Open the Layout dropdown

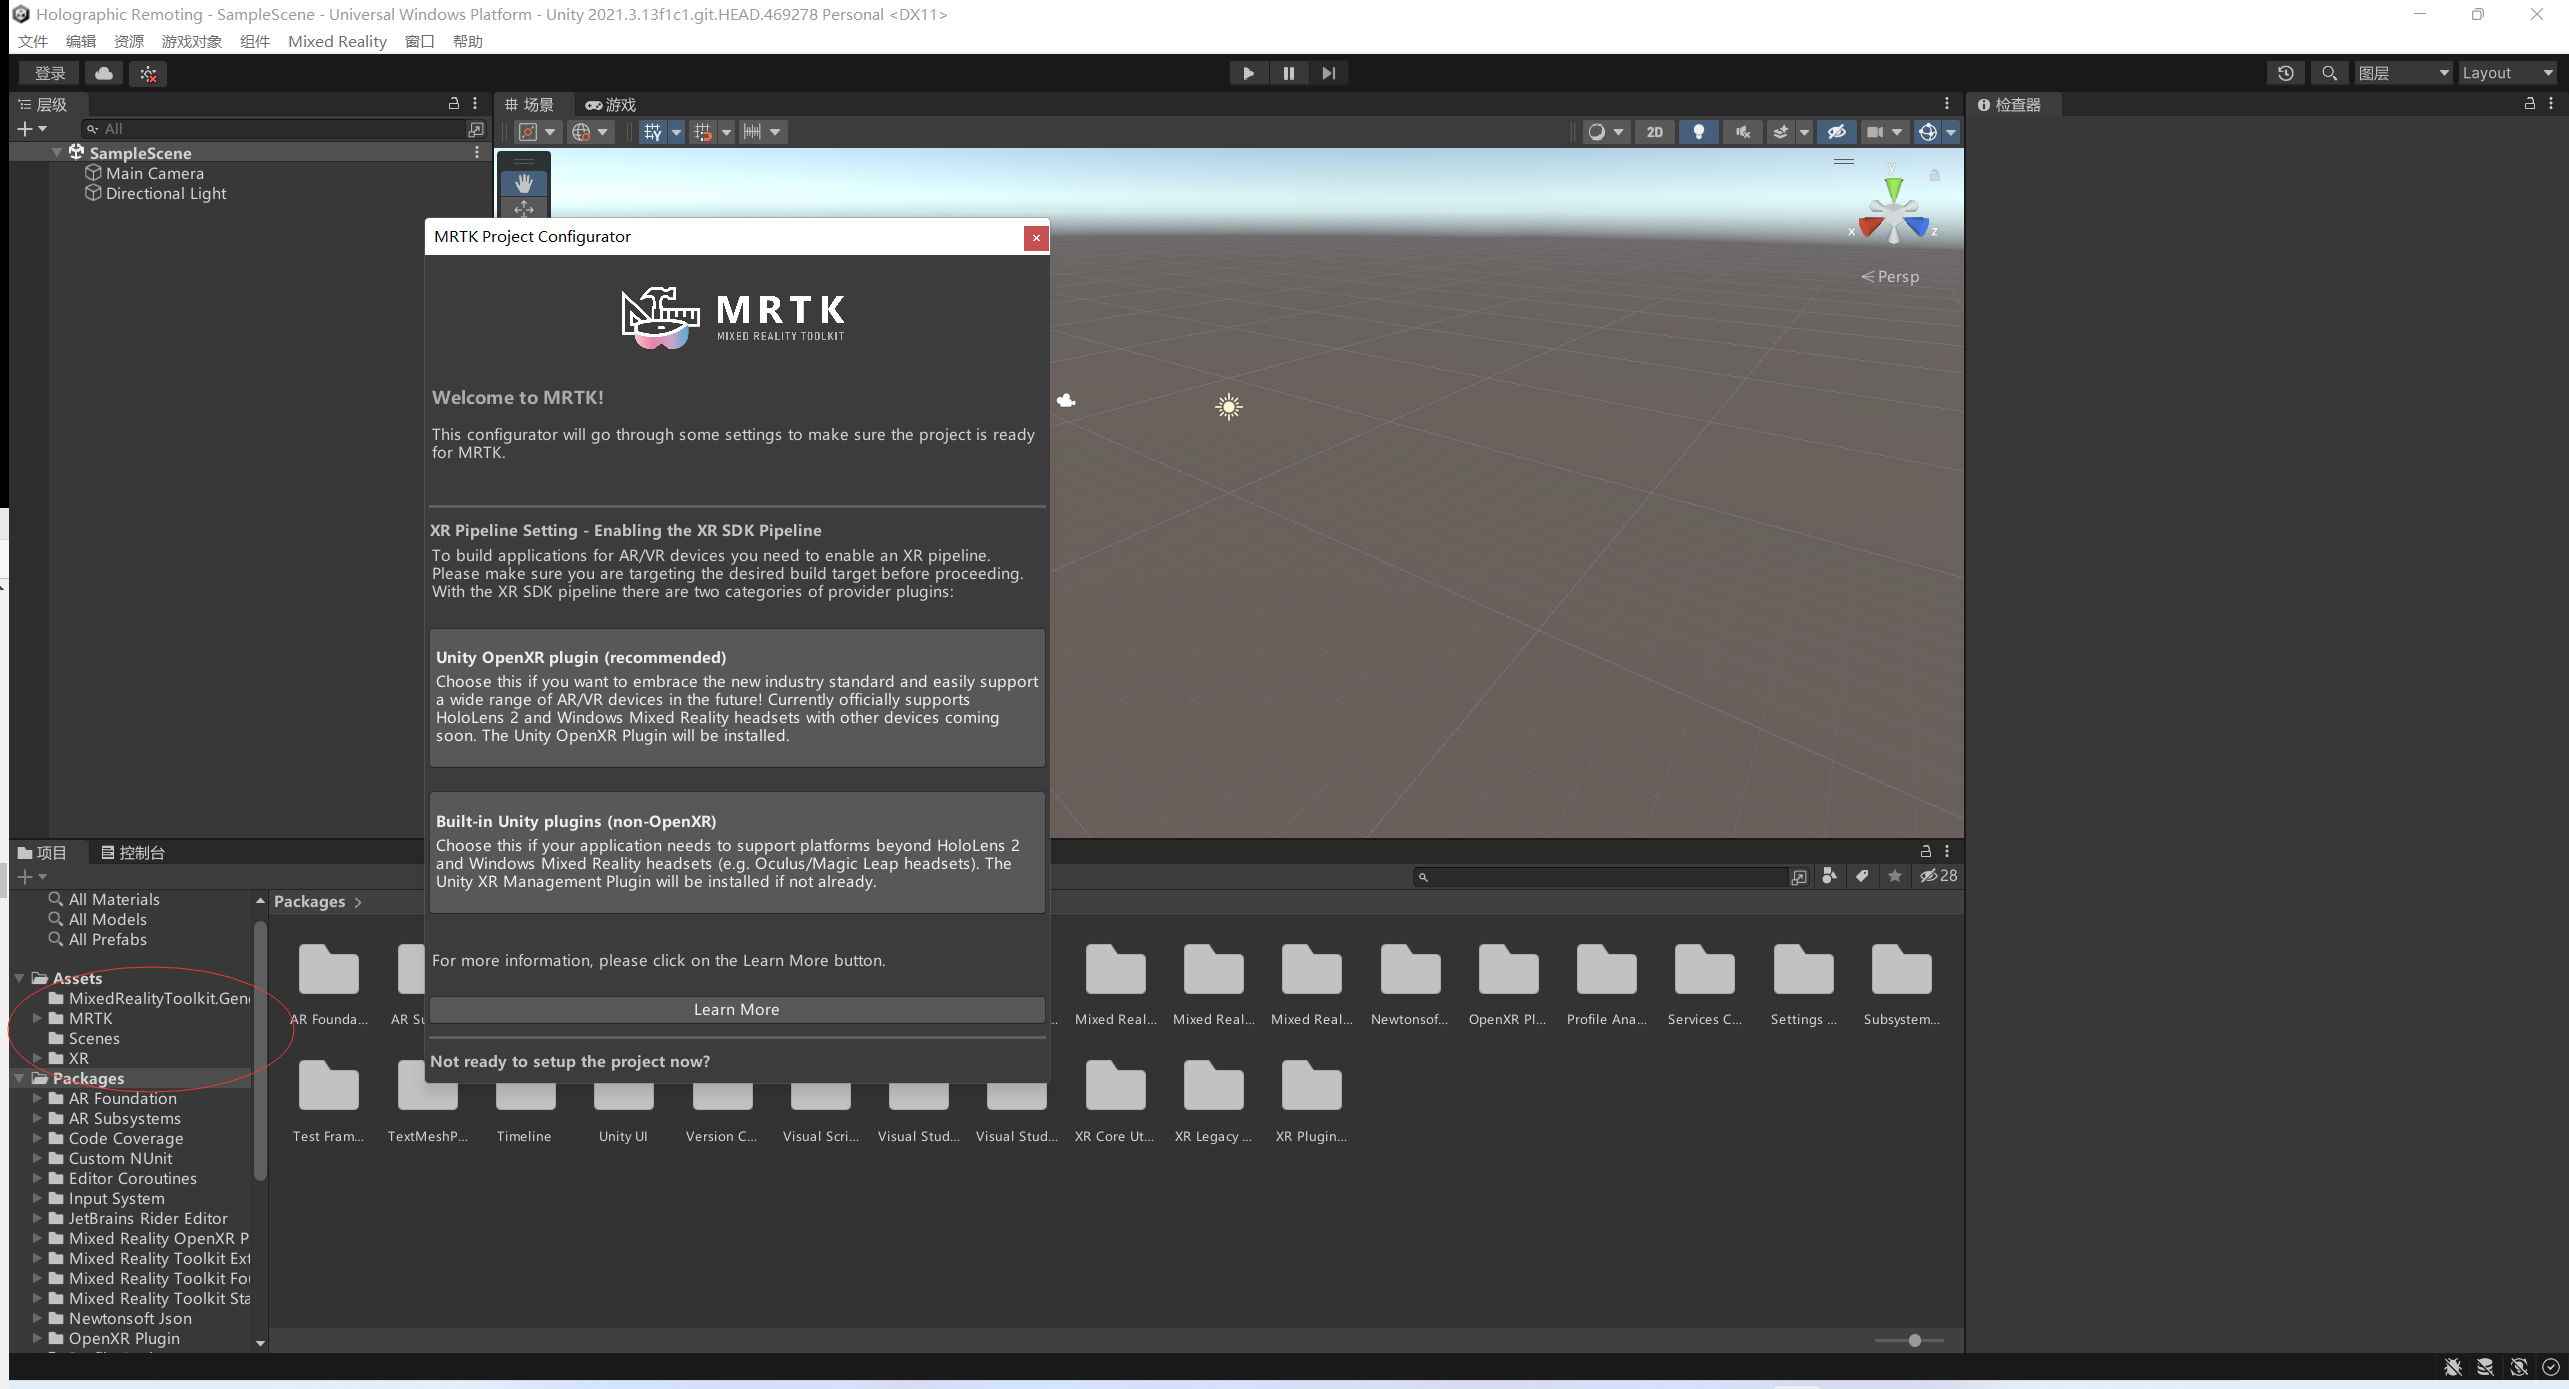point(2508,73)
